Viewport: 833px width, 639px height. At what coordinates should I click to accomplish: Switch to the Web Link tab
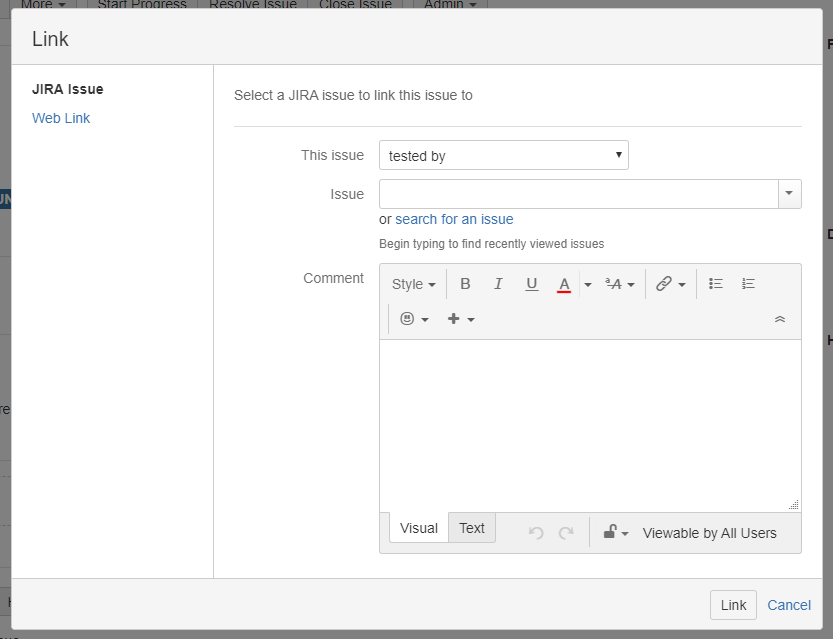[x=61, y=118]
